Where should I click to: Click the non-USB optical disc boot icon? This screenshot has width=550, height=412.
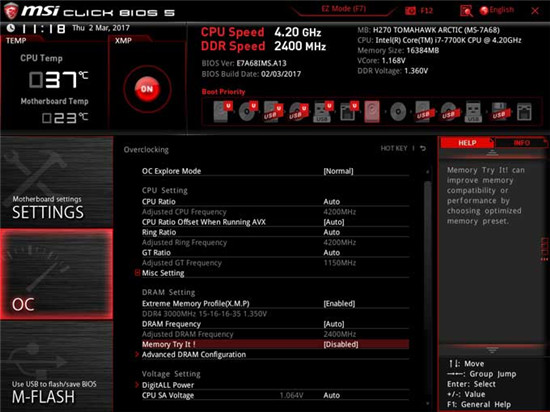(398, 112)
